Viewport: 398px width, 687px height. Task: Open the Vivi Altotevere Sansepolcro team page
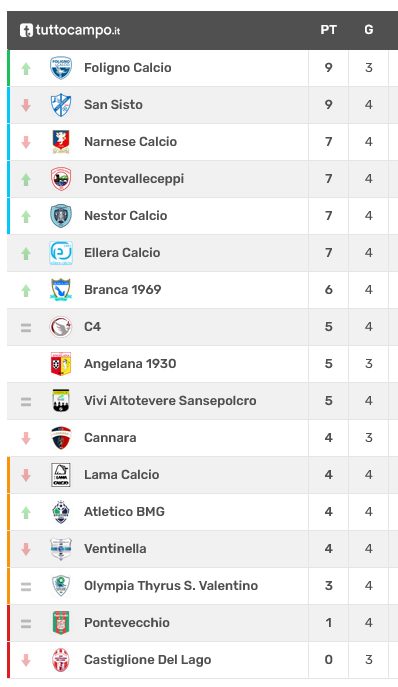tap(170, 400)
